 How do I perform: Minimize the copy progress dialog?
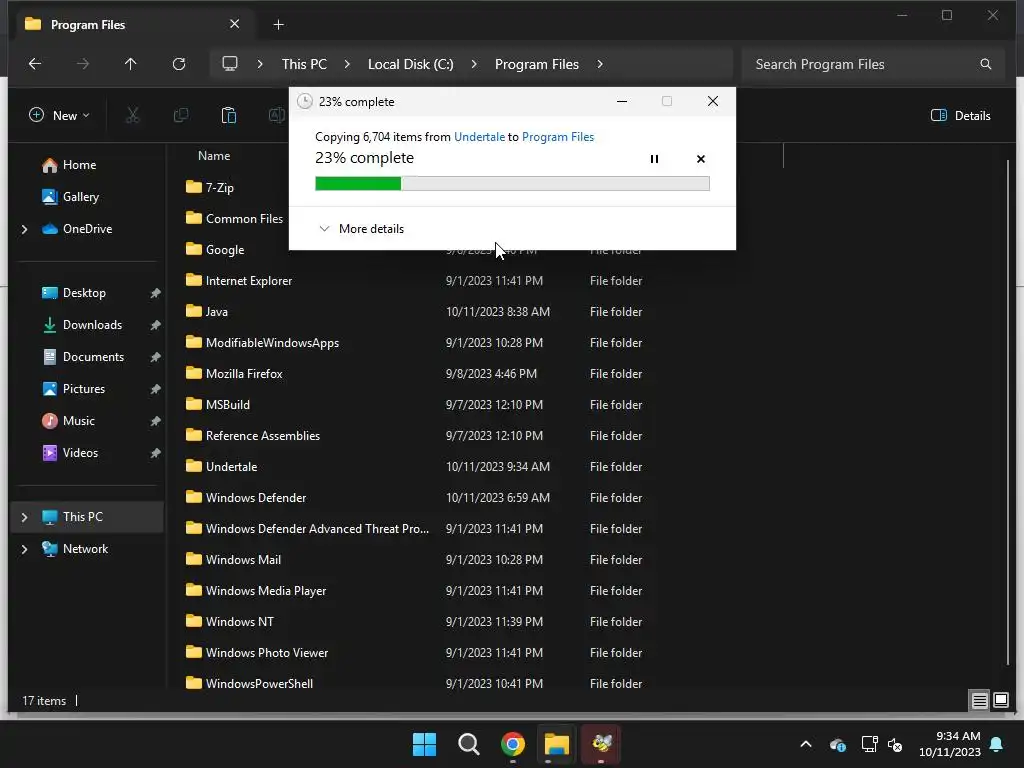[622, 101]
